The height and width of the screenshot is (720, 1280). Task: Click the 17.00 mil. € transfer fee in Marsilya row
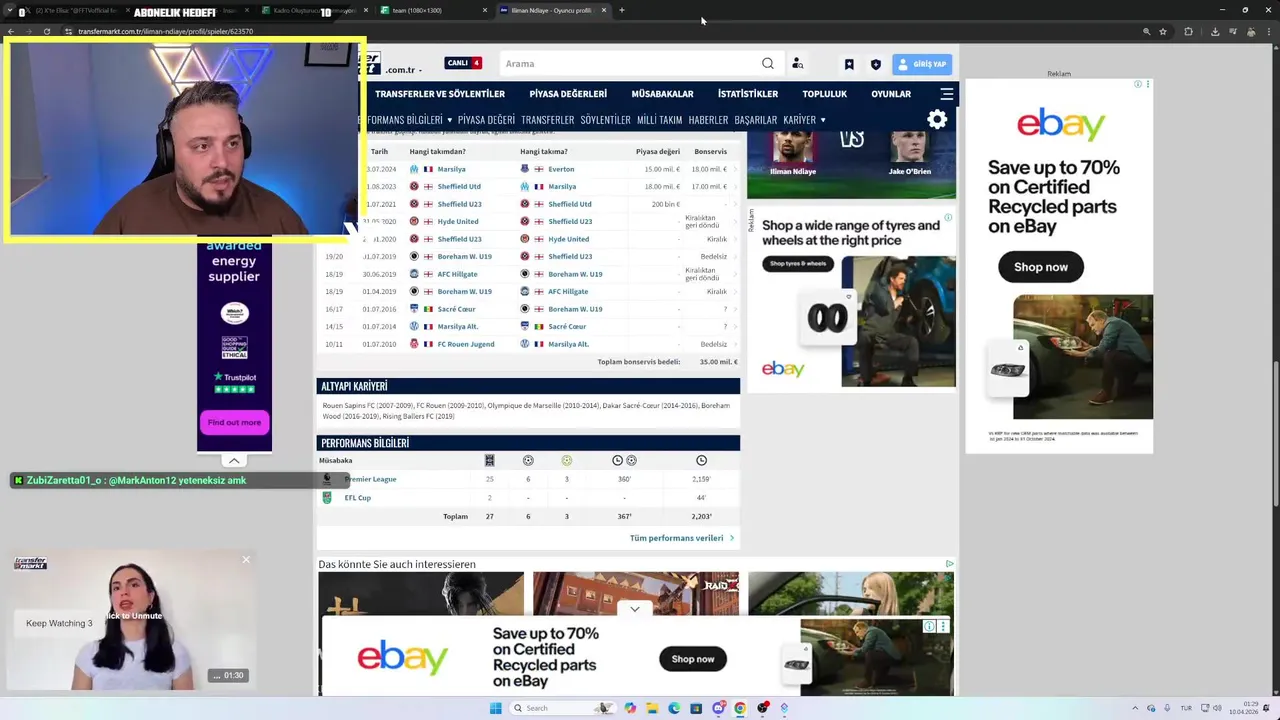tap(708, 186)
